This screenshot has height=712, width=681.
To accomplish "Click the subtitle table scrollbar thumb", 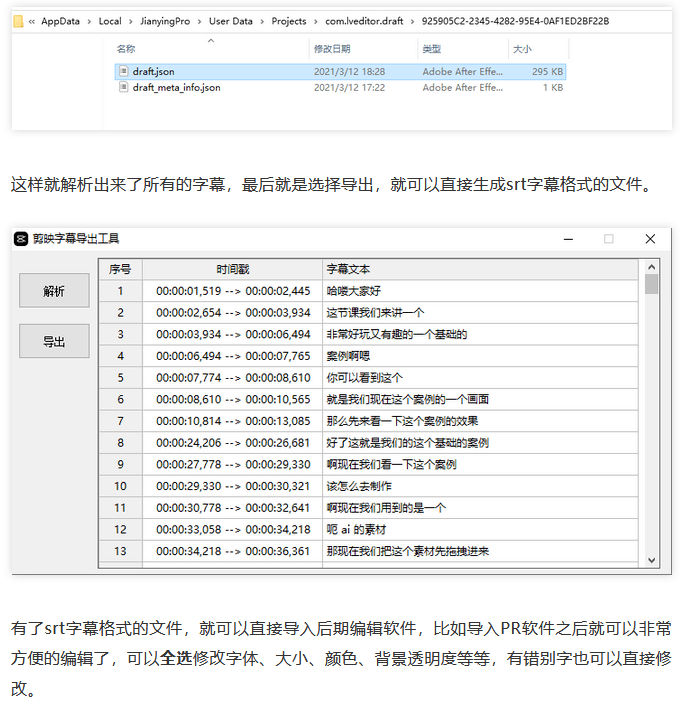I will 651,284.
